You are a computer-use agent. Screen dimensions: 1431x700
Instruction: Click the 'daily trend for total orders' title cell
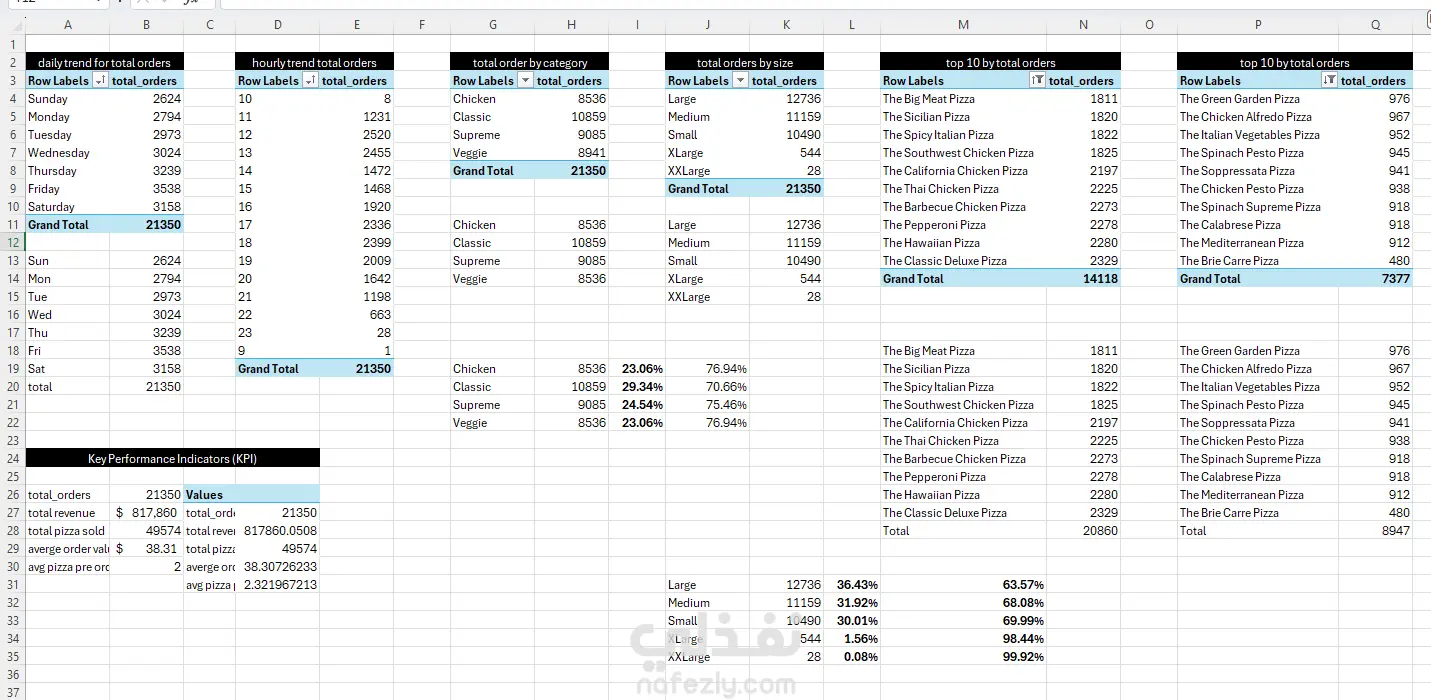tap(105, 62)
